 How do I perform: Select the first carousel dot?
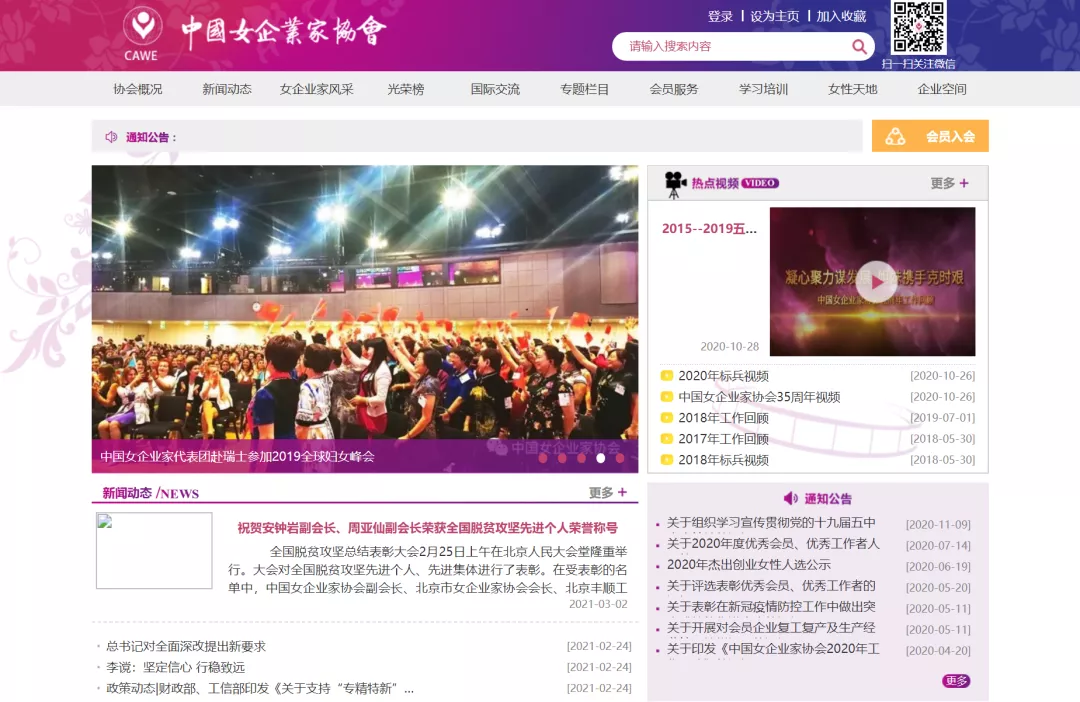(543, 458)
